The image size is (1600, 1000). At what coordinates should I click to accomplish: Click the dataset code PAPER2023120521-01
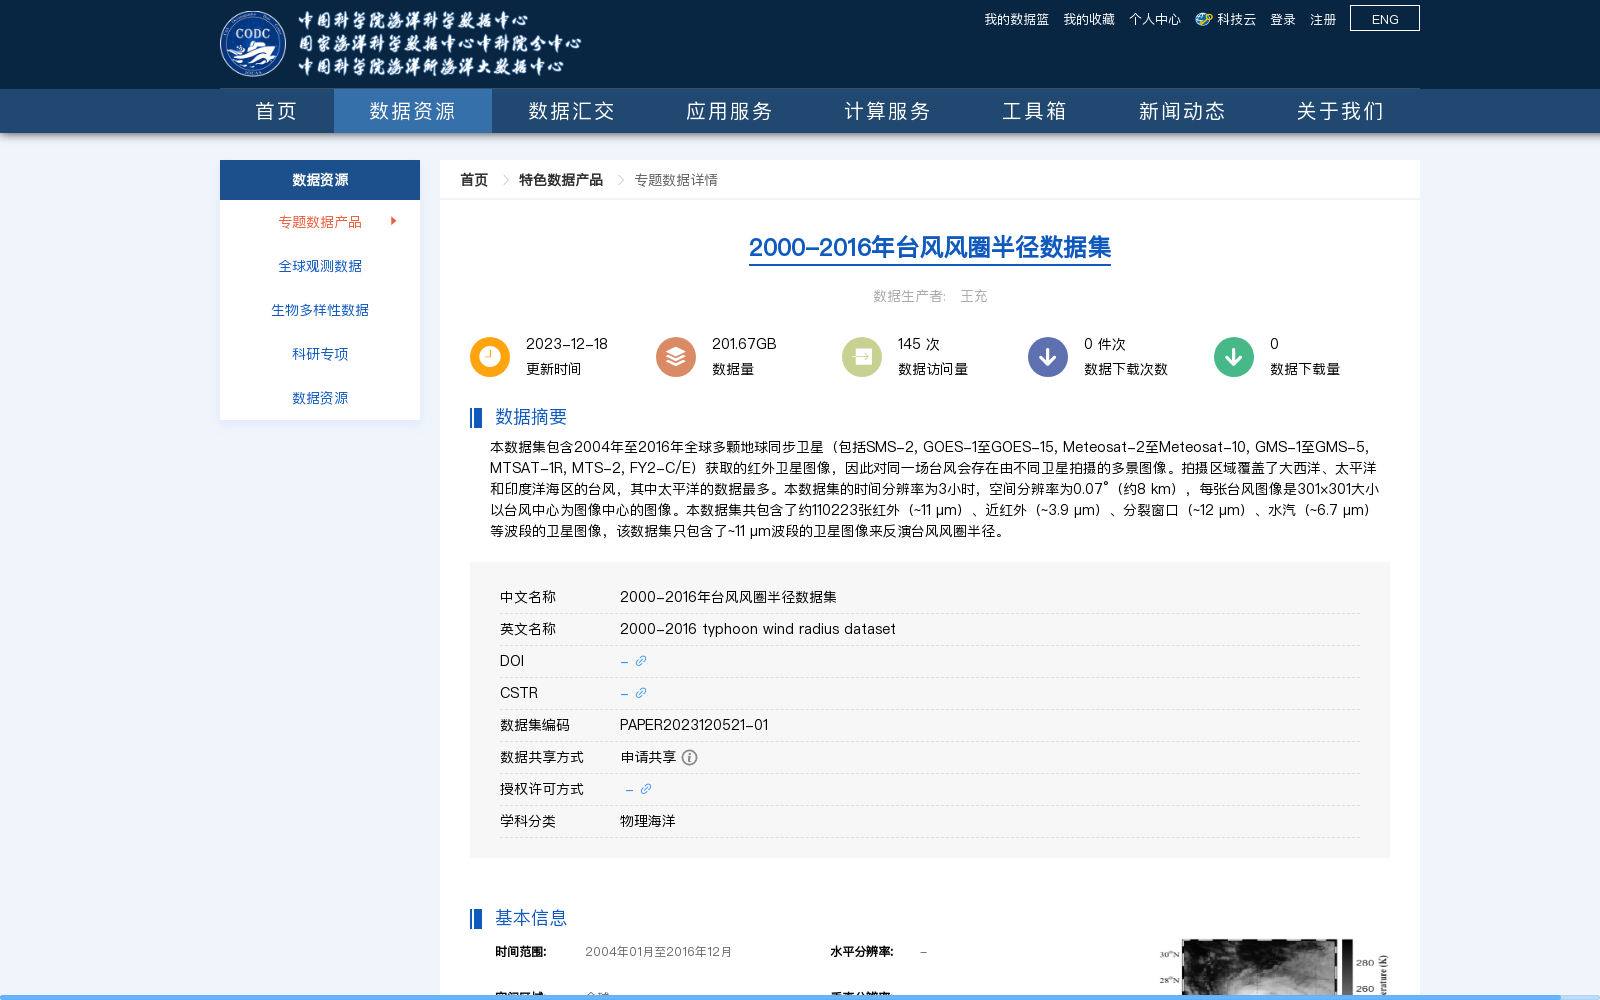[694, 725]
